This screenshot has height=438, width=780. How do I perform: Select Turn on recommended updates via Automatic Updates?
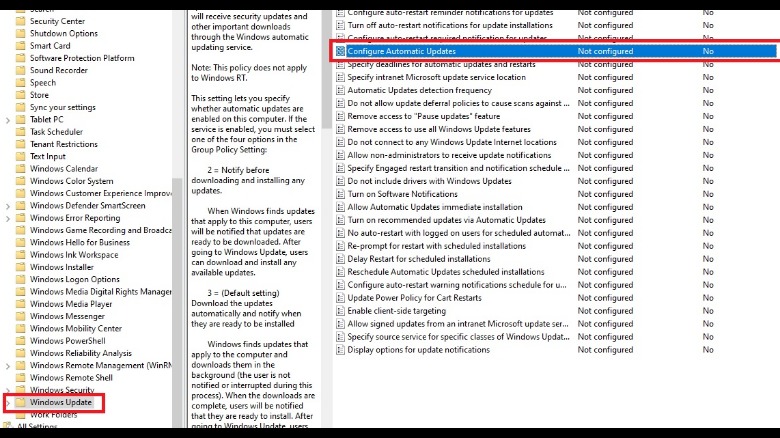coord(446,220)
